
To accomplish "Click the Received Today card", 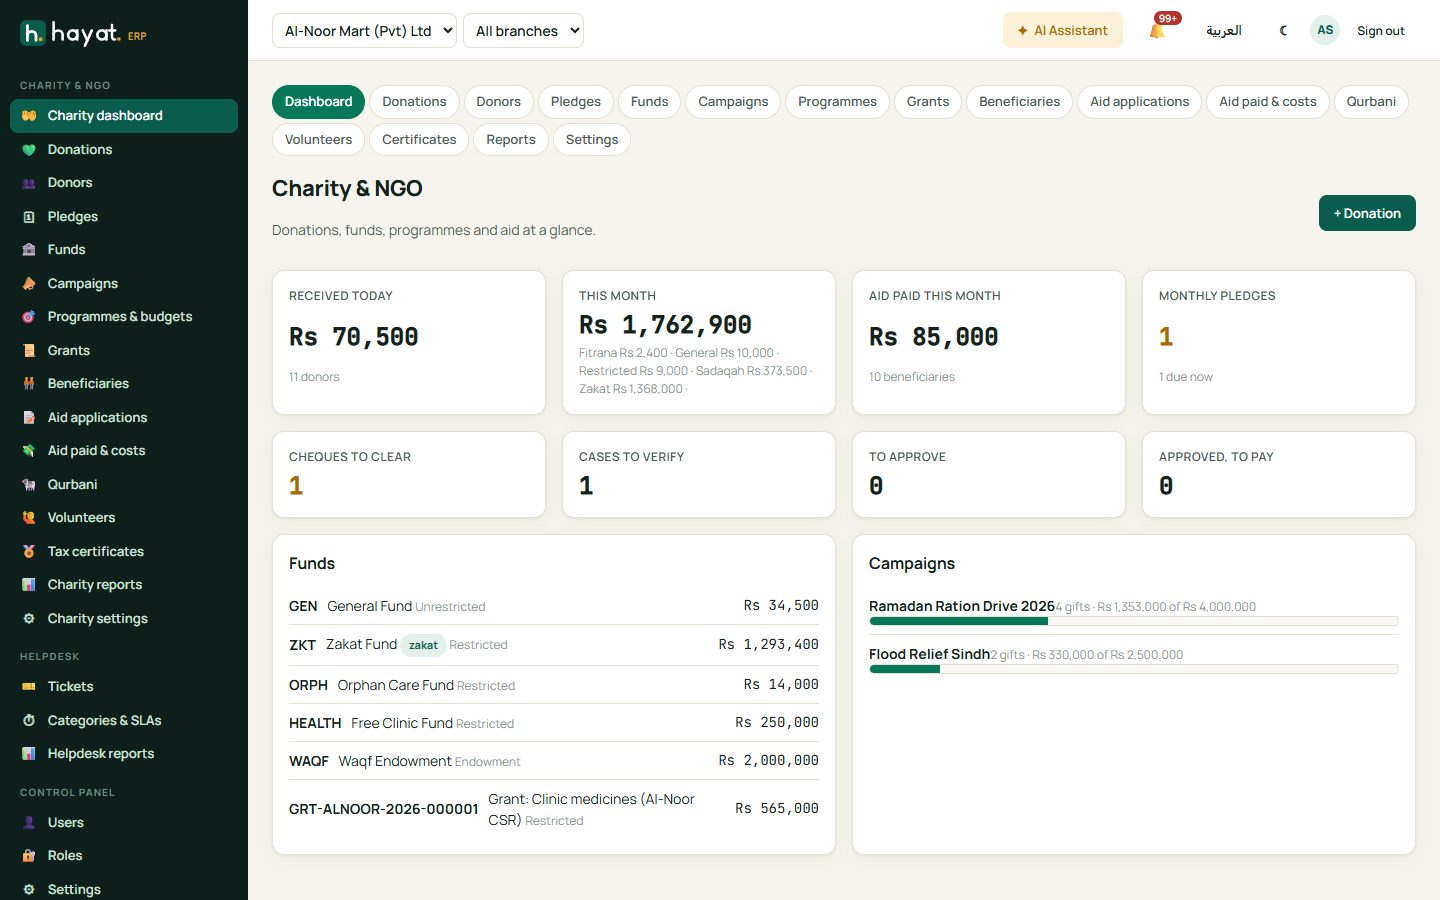I will coord(409,343).
